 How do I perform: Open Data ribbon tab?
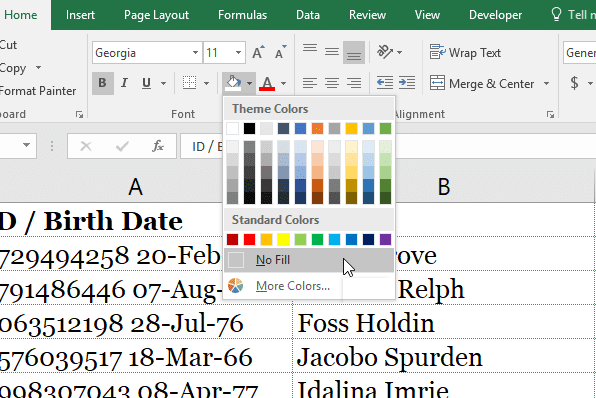click(x=308, y=15)
